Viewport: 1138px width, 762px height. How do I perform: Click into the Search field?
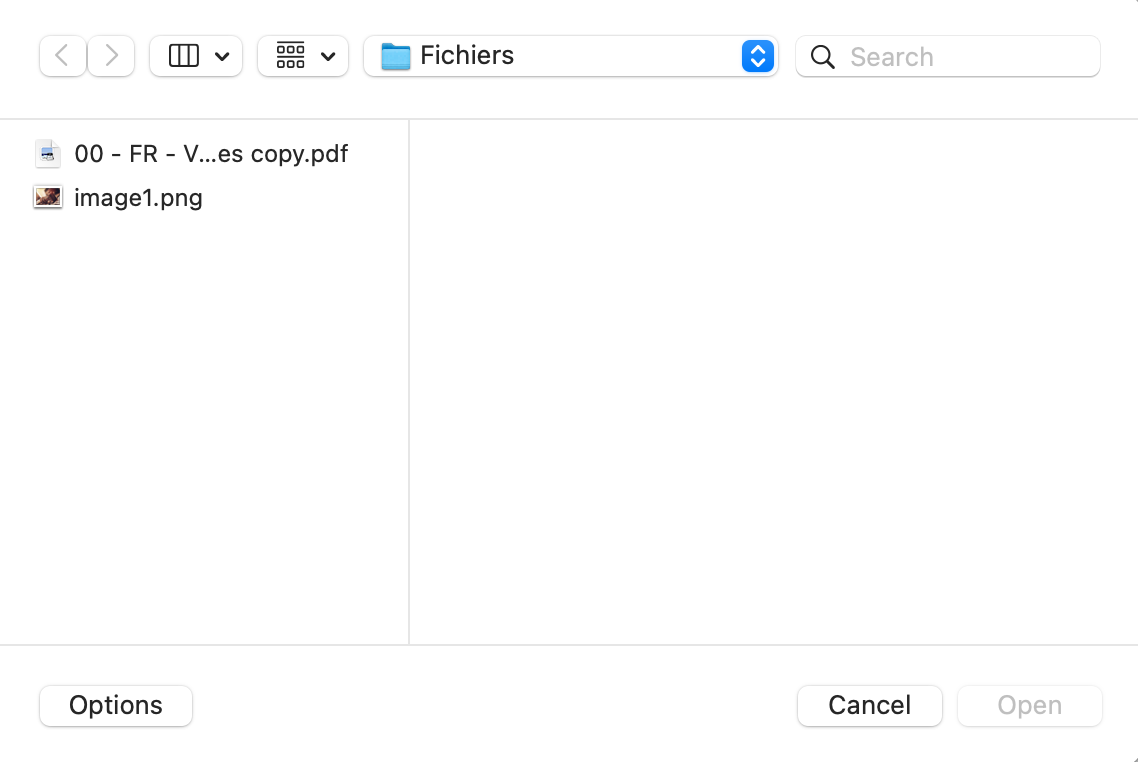click(x=965, y=57)
